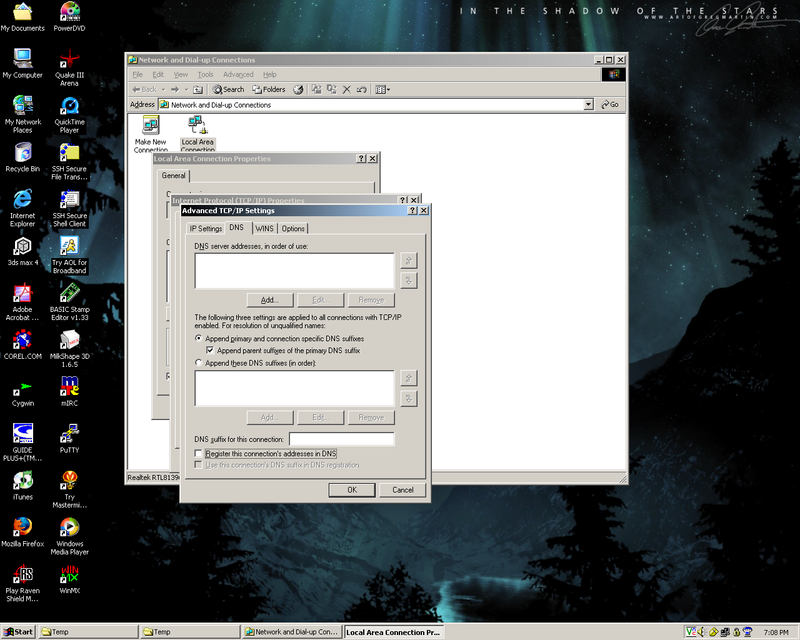Click the volume speaker tray icon
This screenshot has width=800, height=640.
click(x=702, y=632)
